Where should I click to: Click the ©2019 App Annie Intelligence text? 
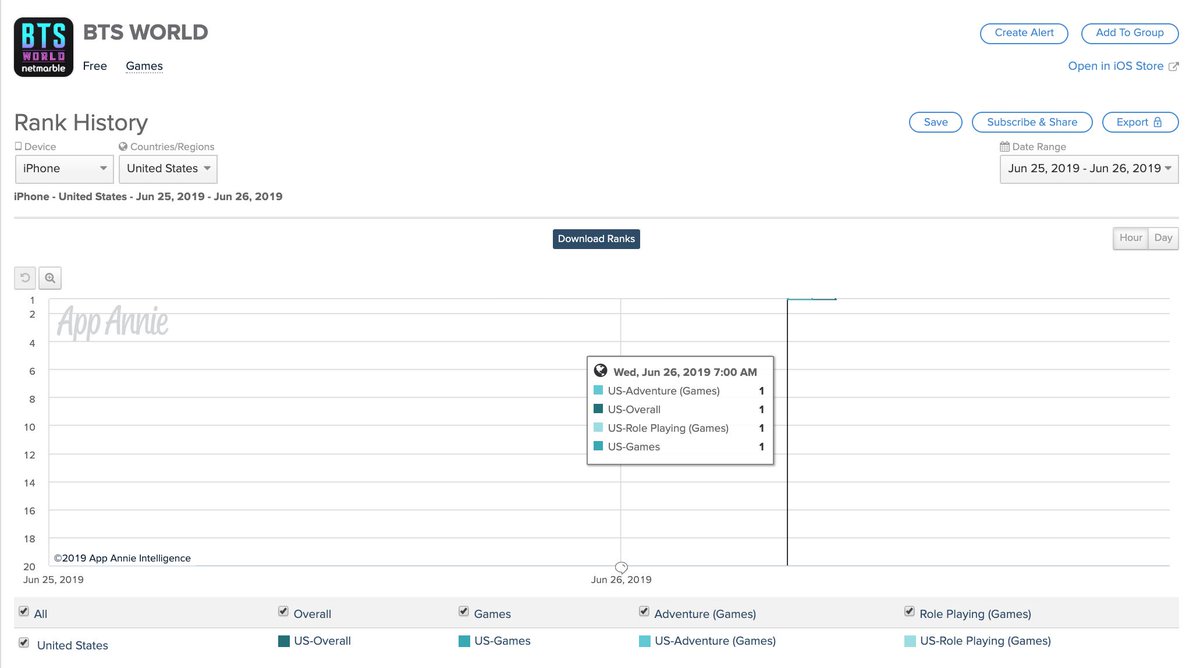[x=122, y=559]
